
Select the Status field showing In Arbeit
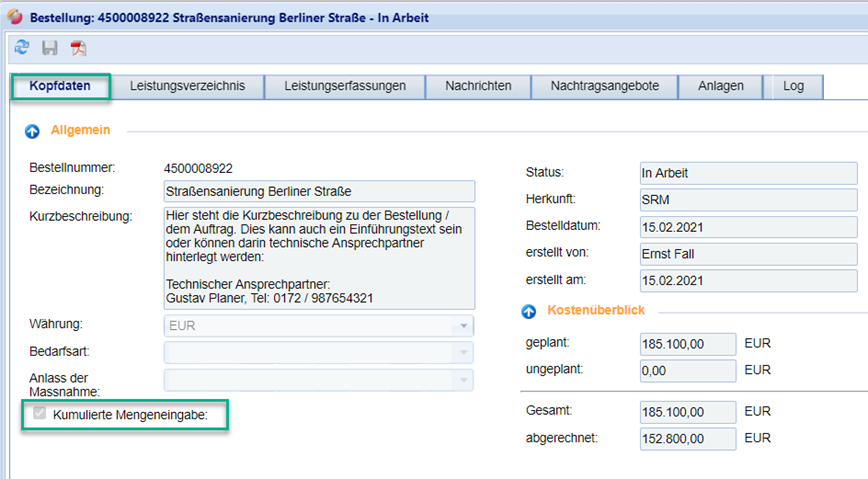748,173
